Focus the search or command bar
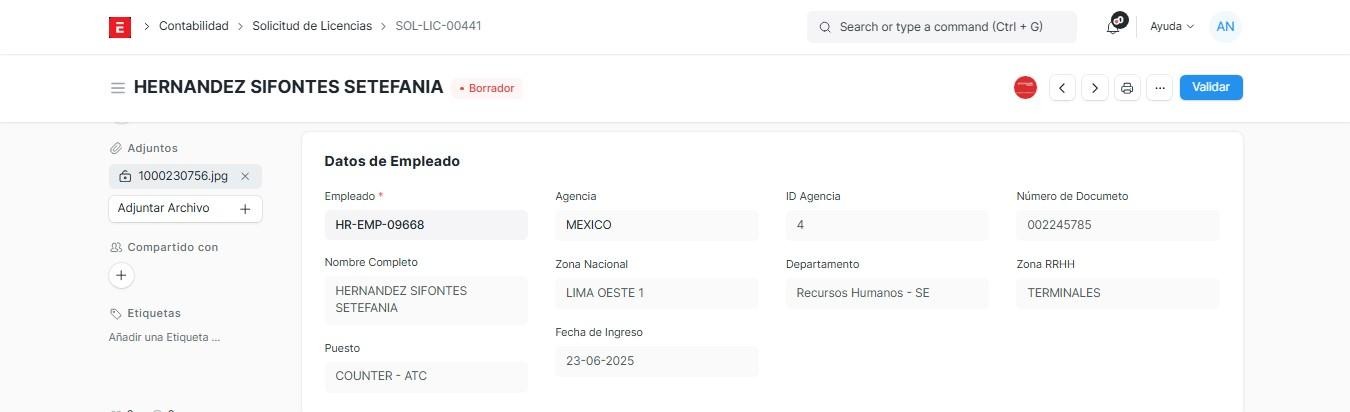Image resolution: width=1350 pixels, height=412 pixels. pyautogui.click(x=942, y=27)
